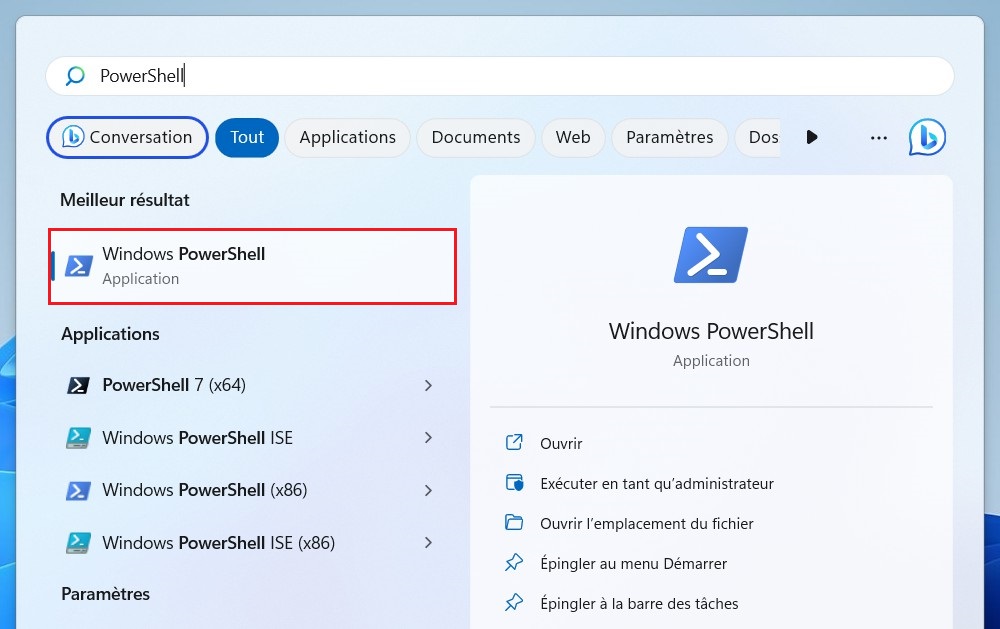
Task: Expand options for Windows PowerShell ISE (x86)
Action: pyautogui.click(x=429, y=543)
